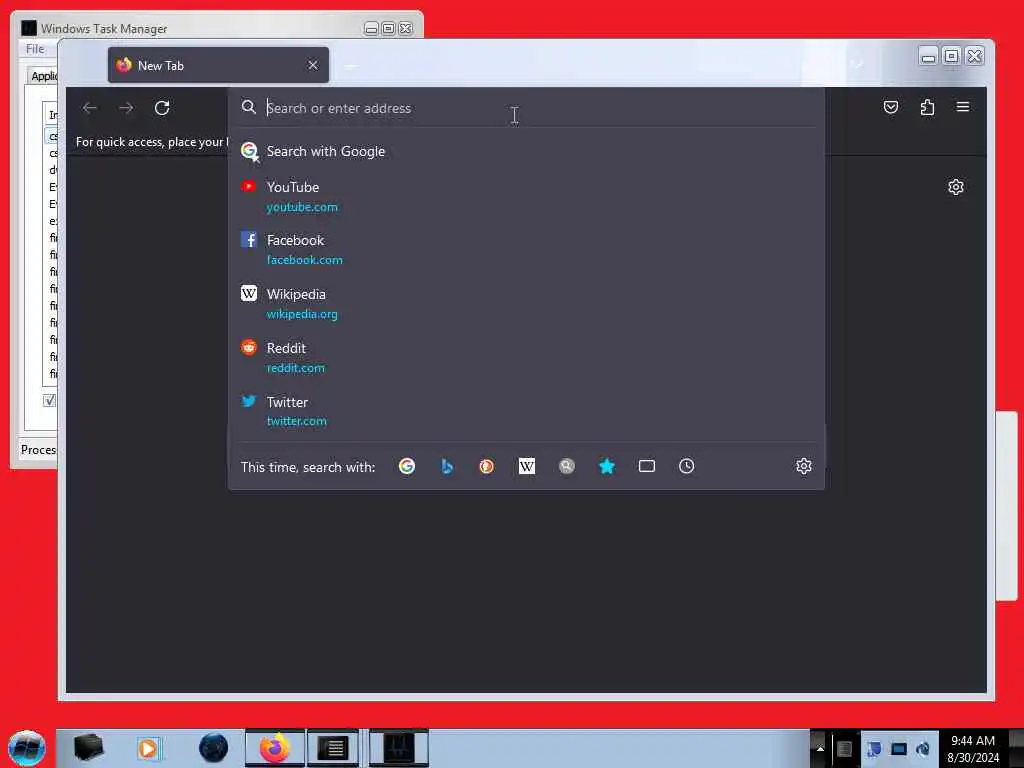Reload the page with the refresh icon
This screenshot has height=768, width=1024.
(162, 108)
